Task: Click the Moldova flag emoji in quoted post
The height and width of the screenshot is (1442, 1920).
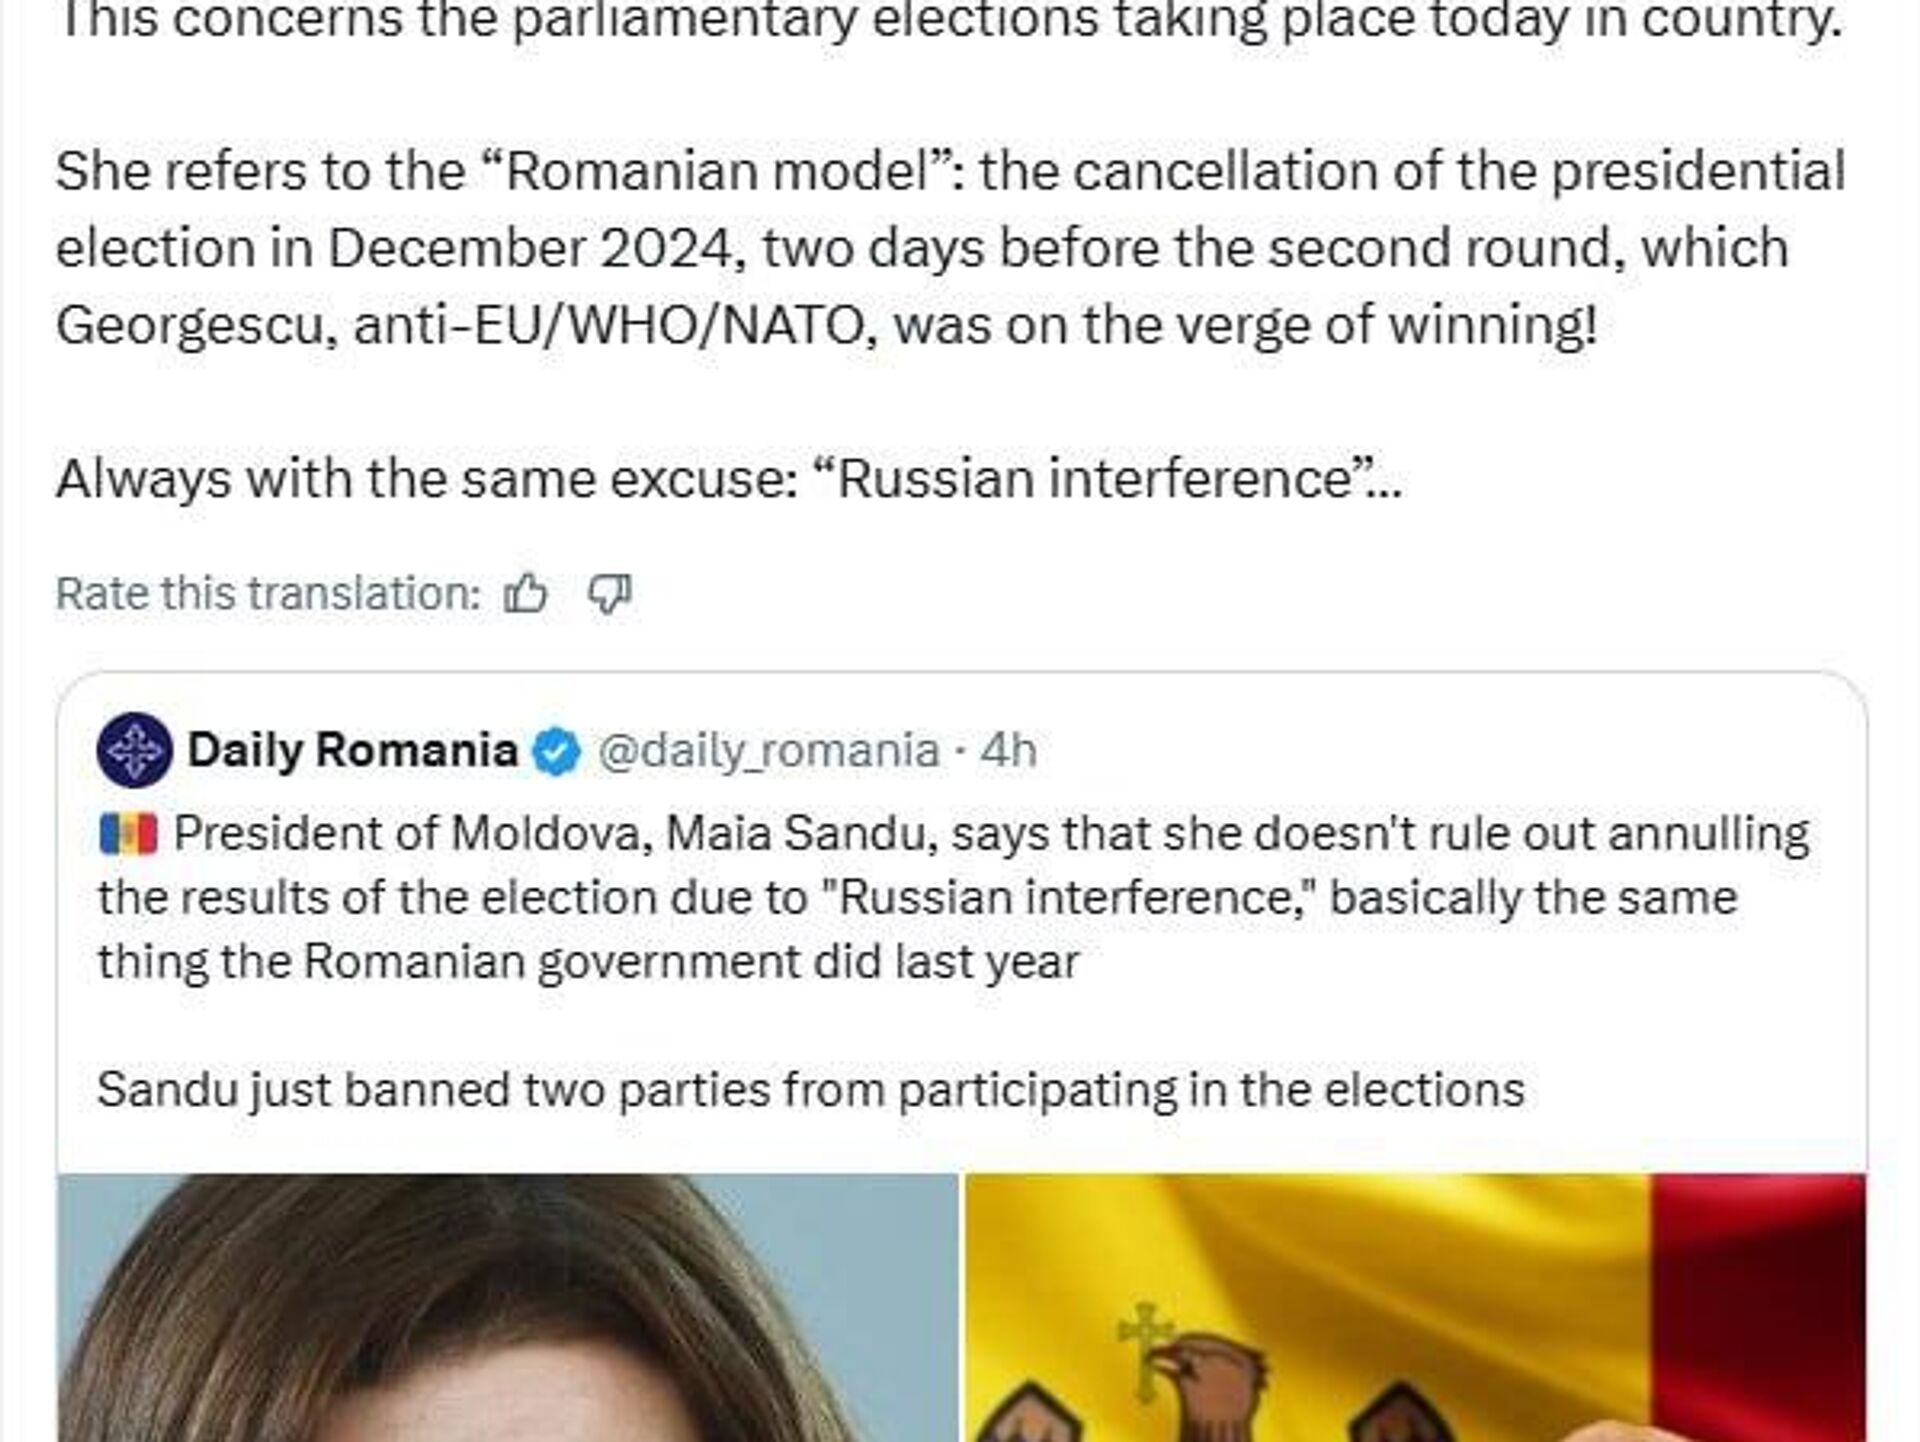Action: [128, 835]
